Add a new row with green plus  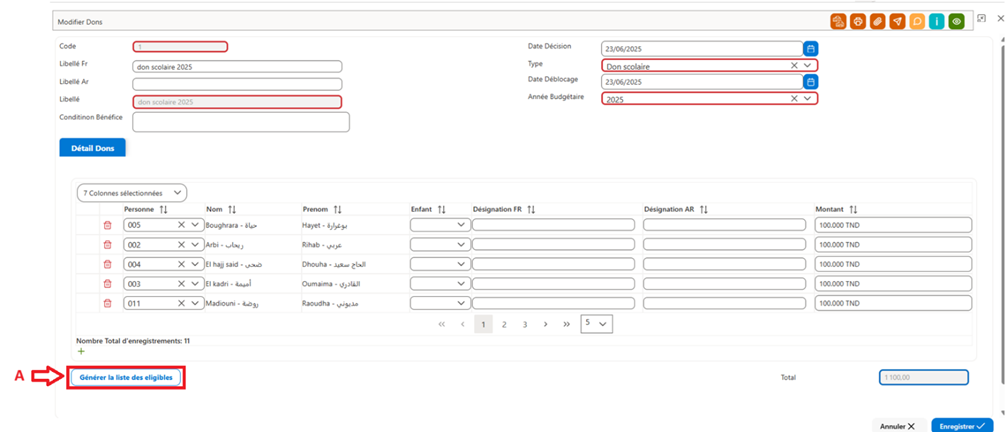[81, 351]
